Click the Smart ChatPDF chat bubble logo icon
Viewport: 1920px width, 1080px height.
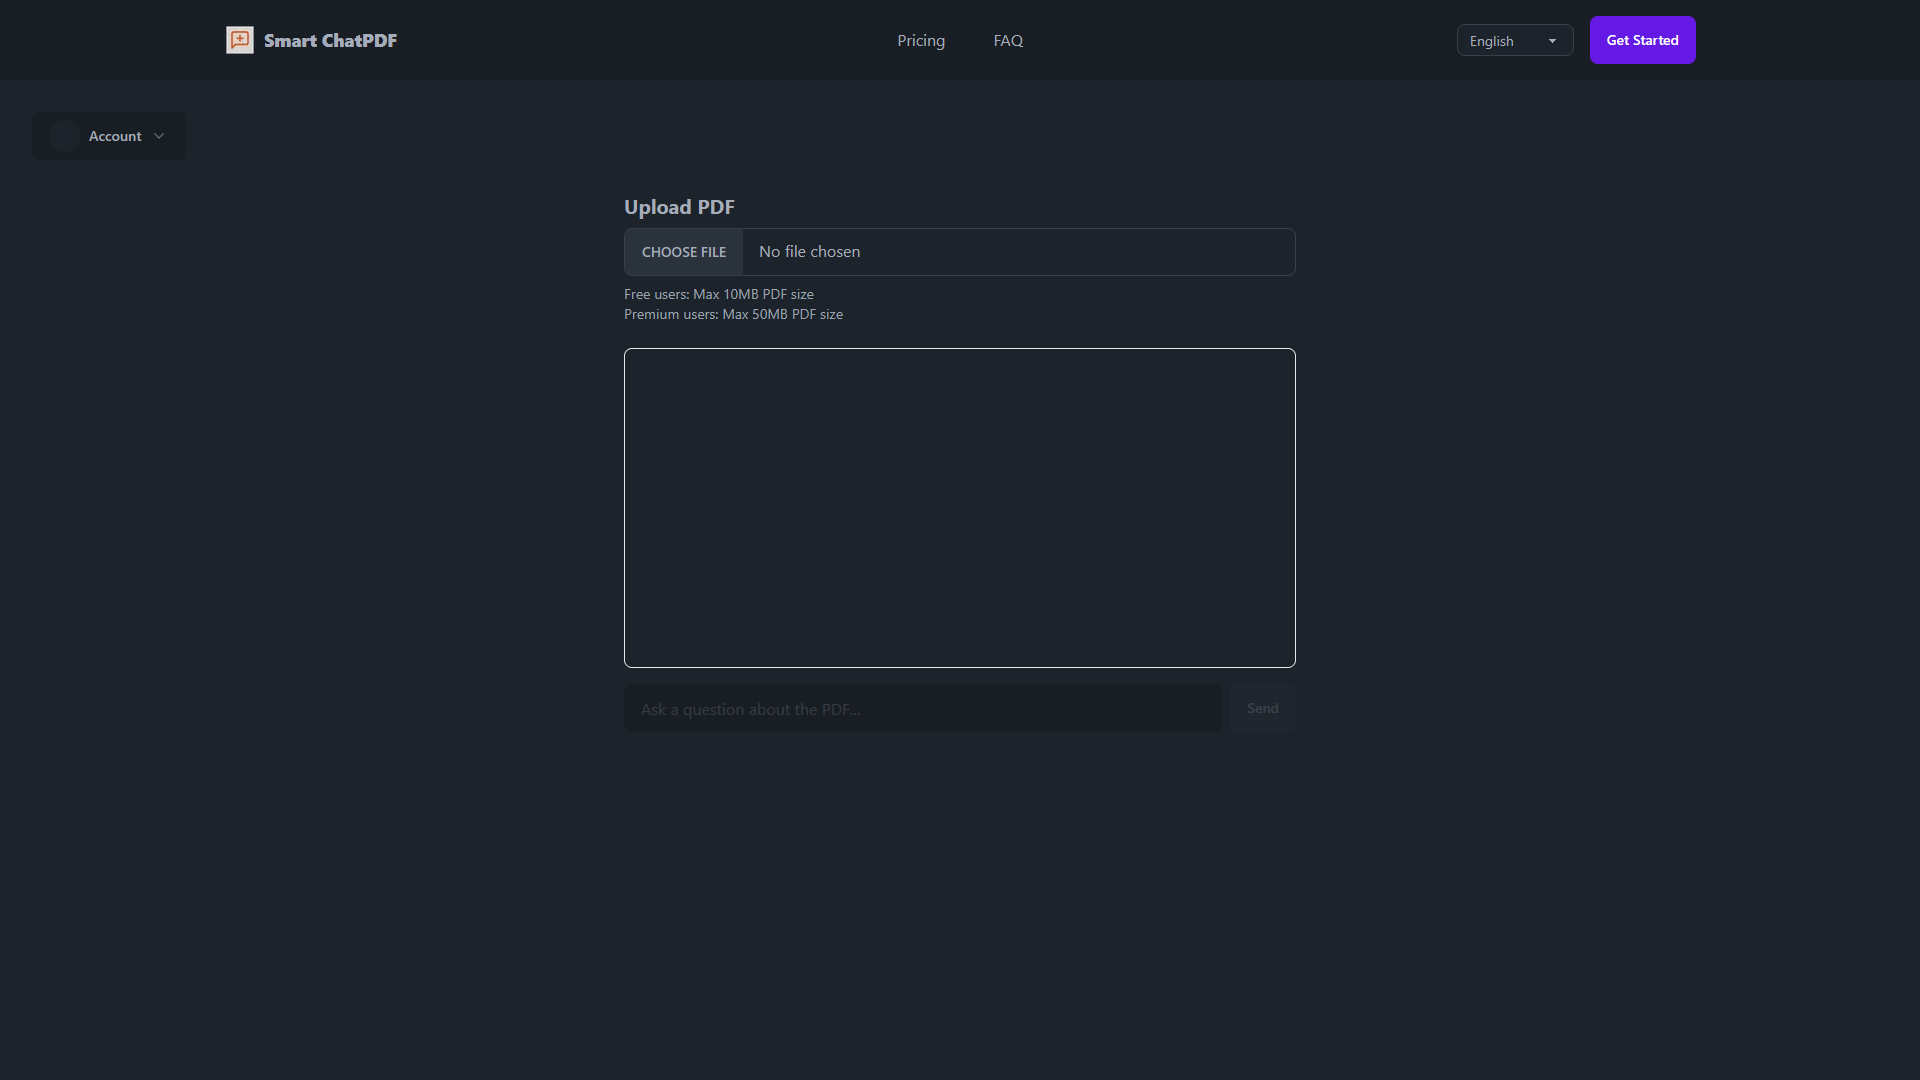point(240,40)
